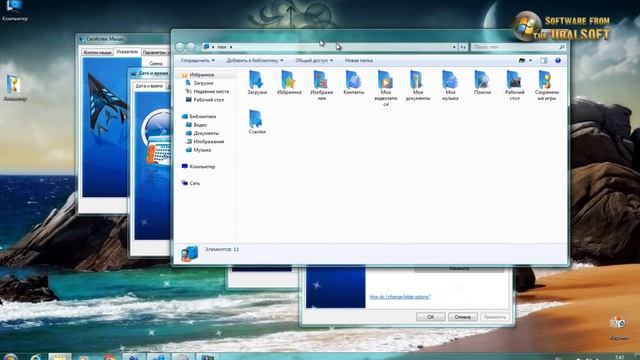Select Компьютер in the navigation pane

(x=202, y=167)
